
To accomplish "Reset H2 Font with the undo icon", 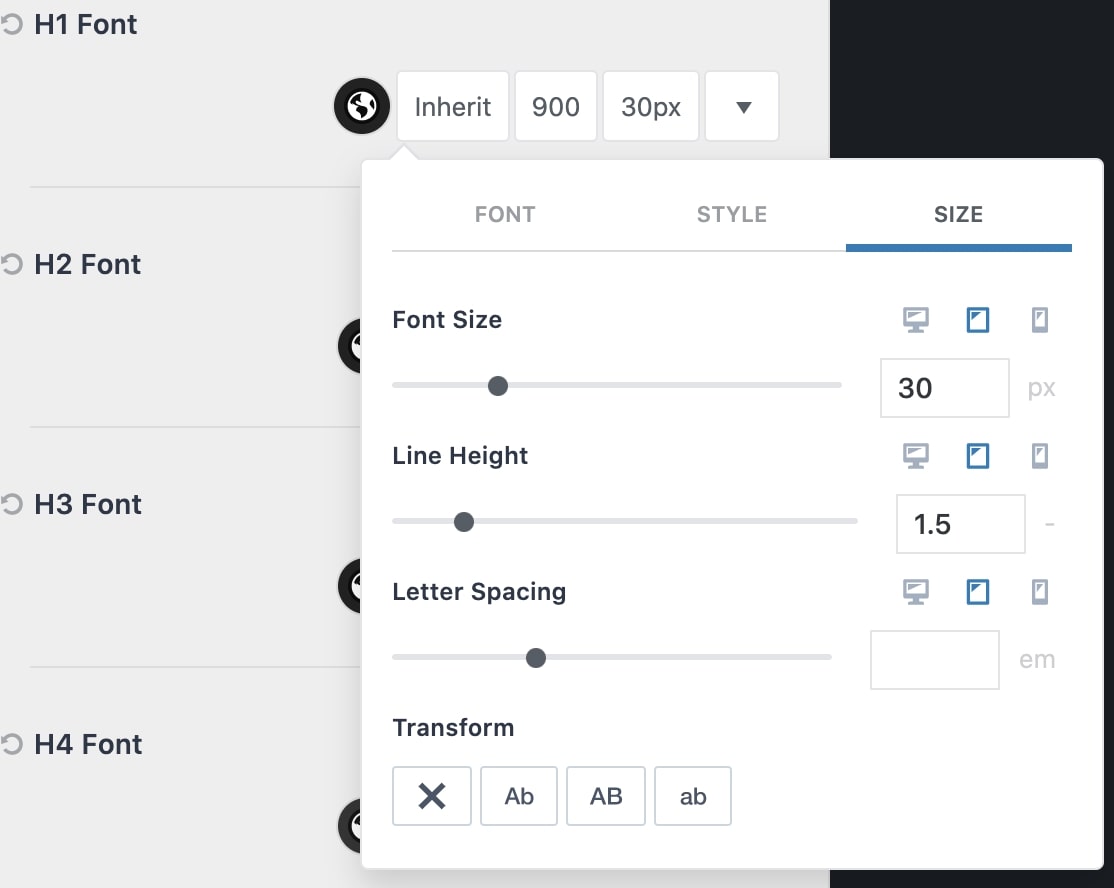I will coord(11,264).
